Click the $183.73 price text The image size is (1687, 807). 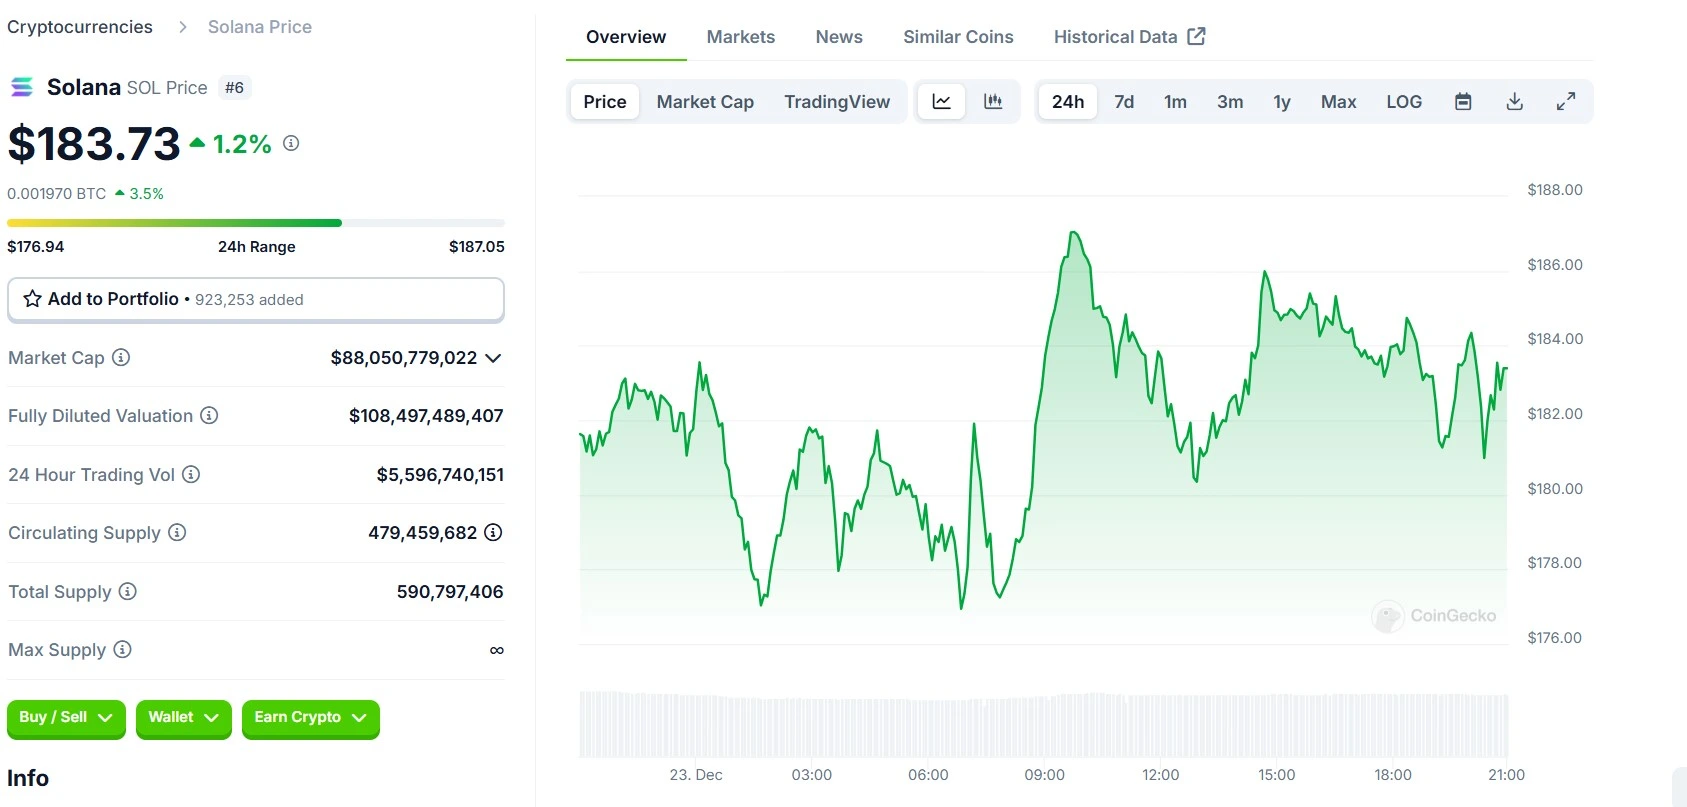[94, 143]
